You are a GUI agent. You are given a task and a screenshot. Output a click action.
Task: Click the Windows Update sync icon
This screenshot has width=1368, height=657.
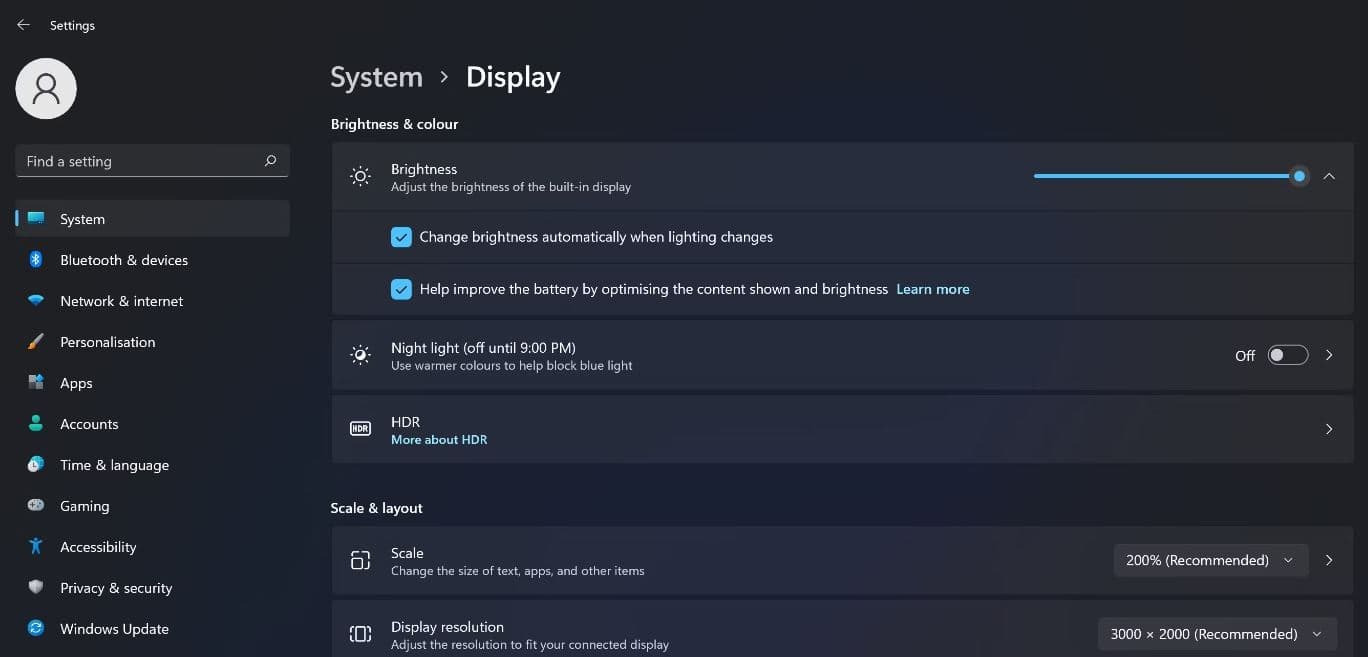coord(36,628)
